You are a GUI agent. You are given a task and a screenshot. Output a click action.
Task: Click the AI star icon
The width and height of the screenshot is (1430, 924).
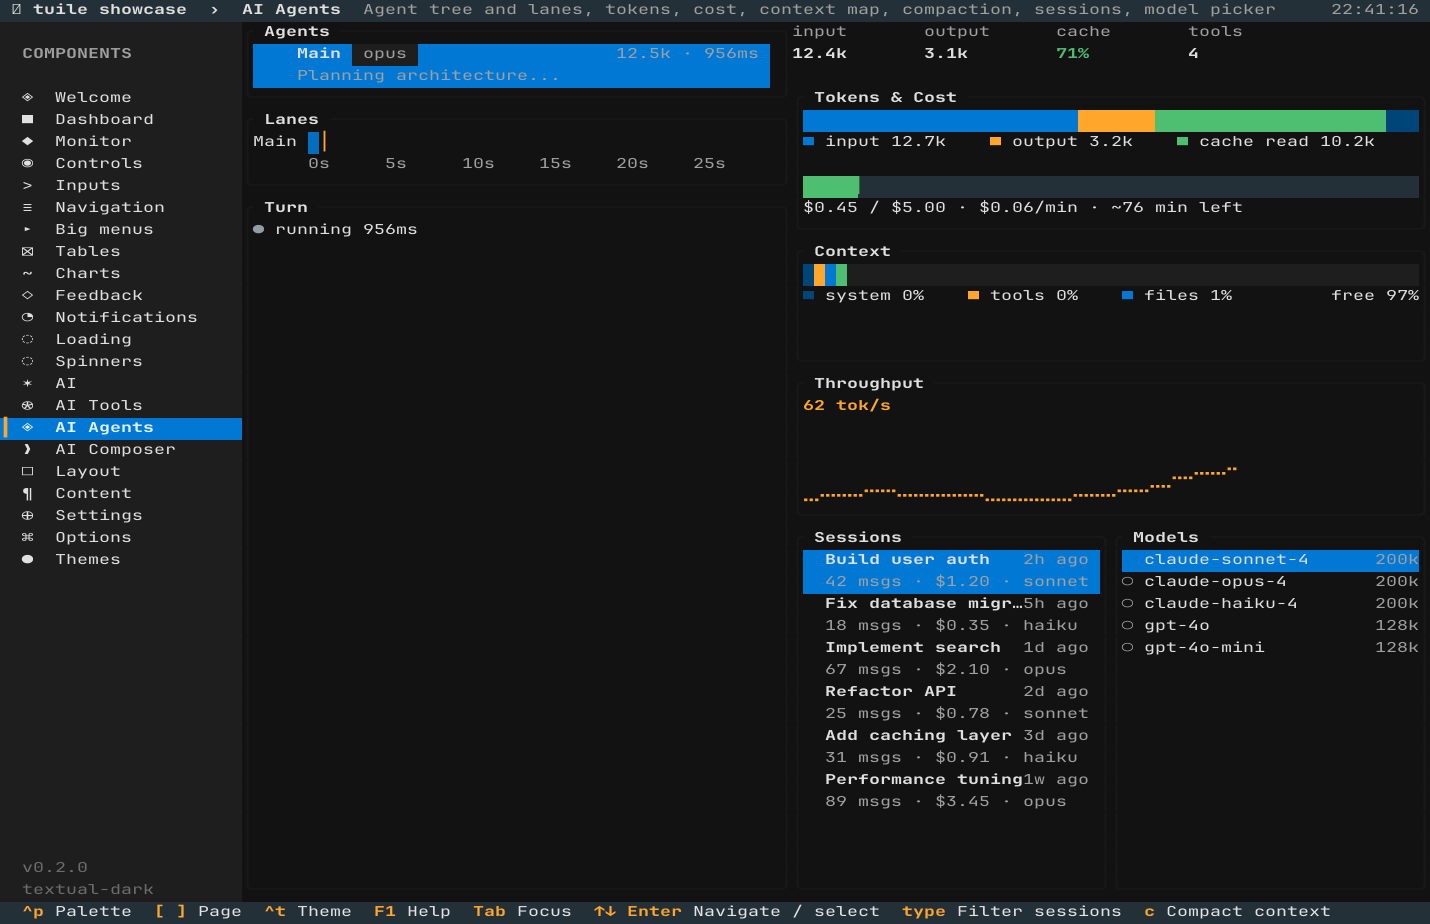point(28,383)
